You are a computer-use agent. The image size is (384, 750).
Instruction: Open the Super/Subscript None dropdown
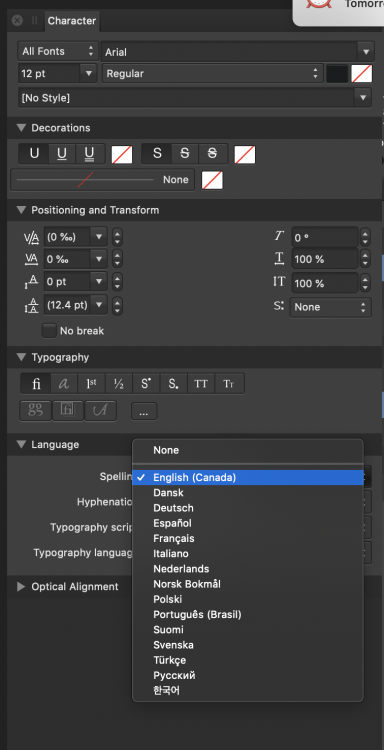(330, 307)
